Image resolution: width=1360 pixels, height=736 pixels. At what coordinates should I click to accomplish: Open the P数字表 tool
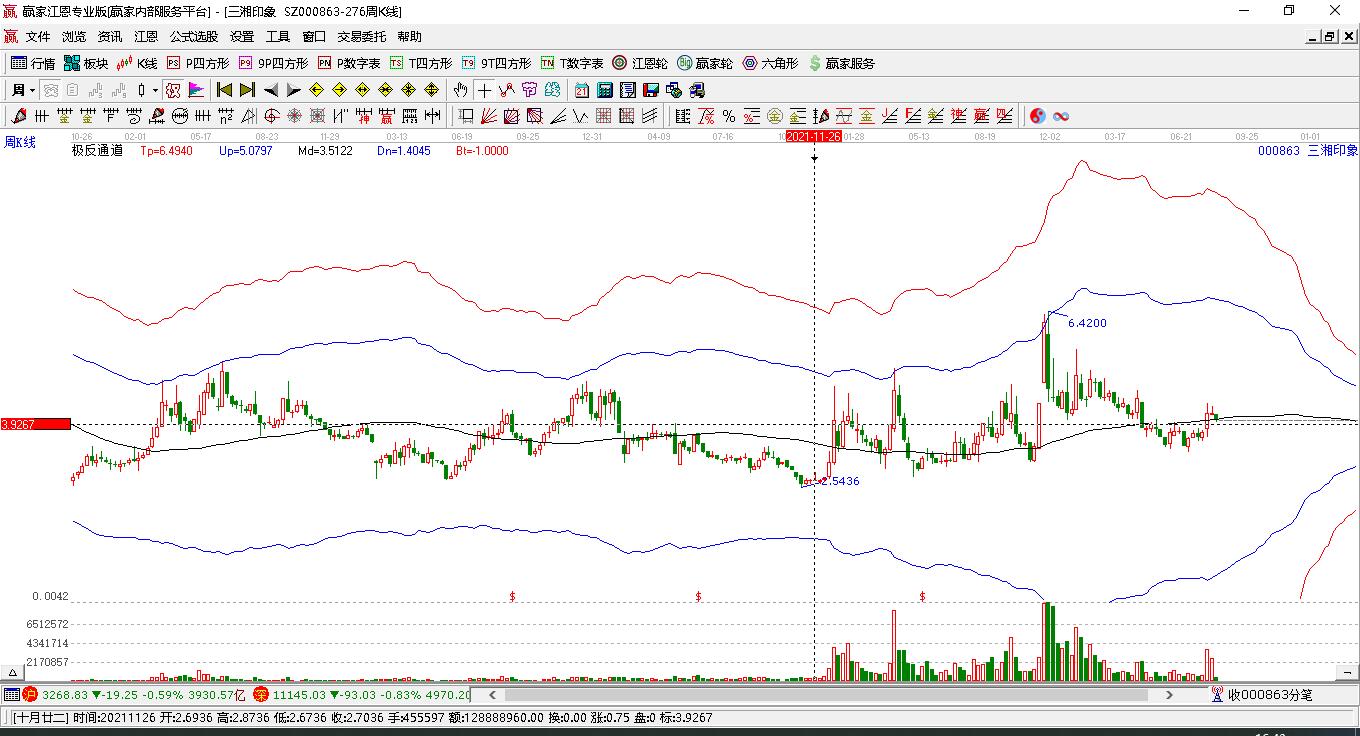[349, 63]
